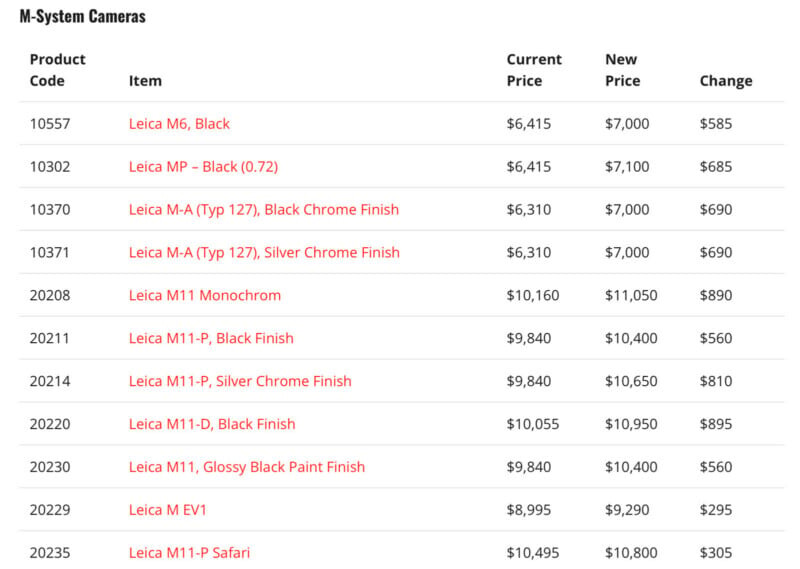Open the Leica M6, Black link

(179, 124)
